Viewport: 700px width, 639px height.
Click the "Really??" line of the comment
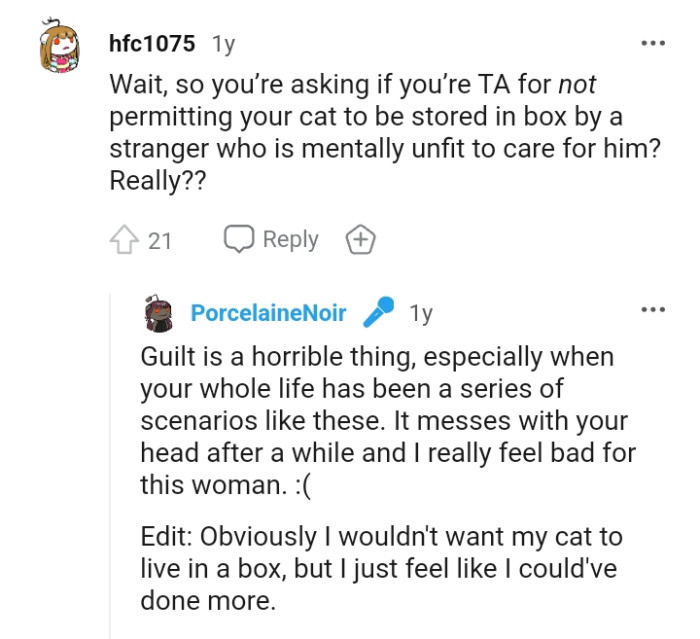[155, 183]
